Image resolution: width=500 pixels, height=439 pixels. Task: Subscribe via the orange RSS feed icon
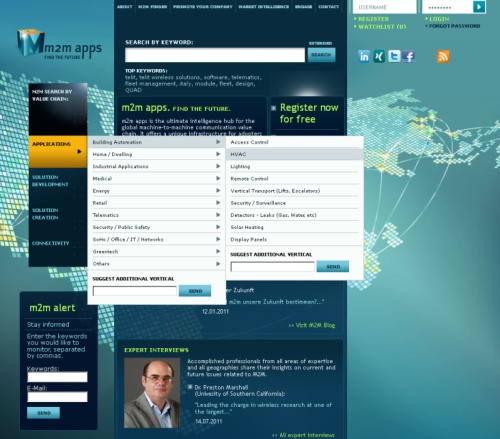[443, 56]
